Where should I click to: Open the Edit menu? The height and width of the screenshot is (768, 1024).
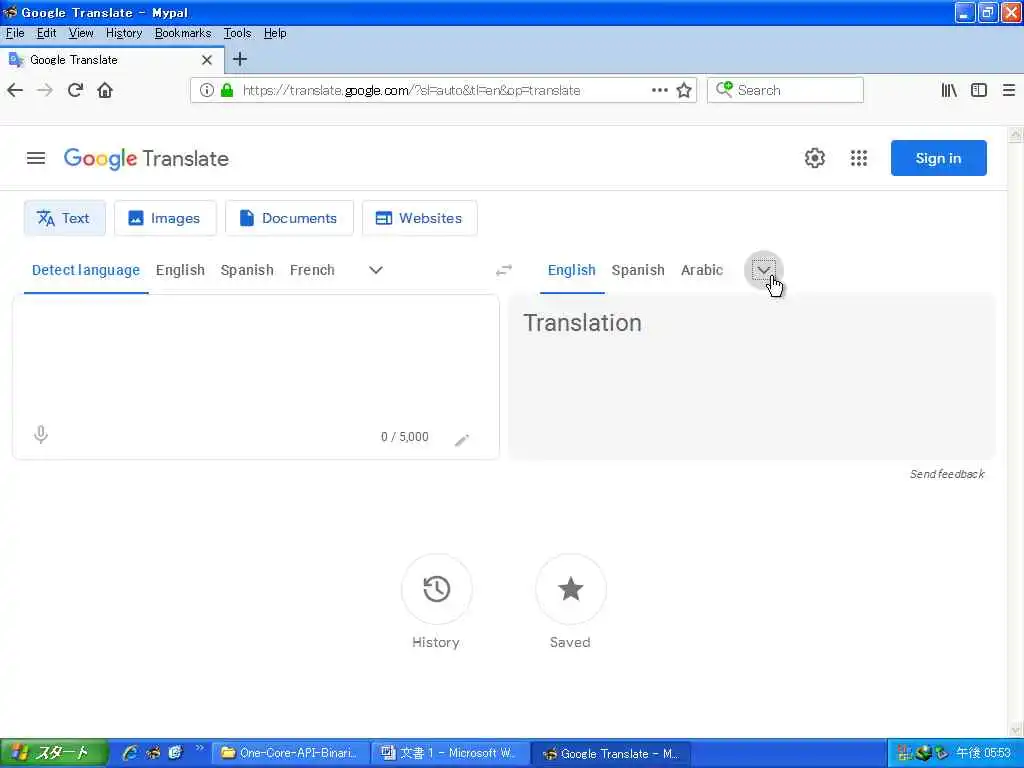46,33
